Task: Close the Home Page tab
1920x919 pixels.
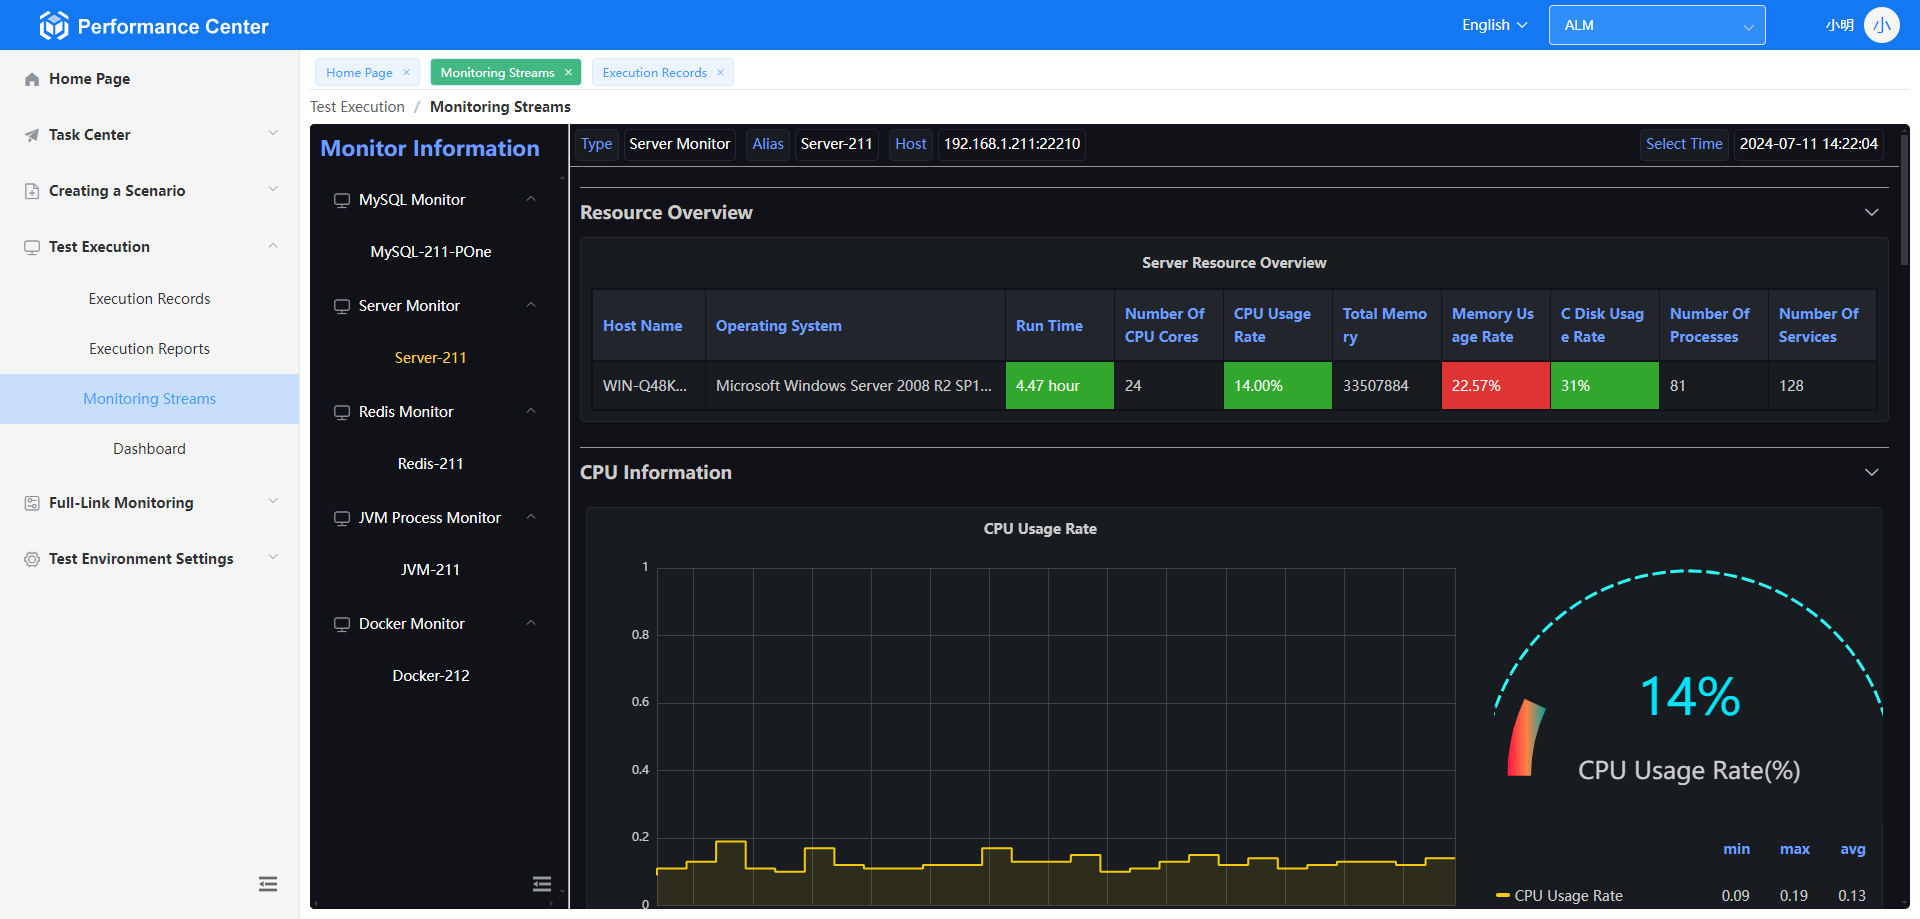Action: click(x=406, y=72)
